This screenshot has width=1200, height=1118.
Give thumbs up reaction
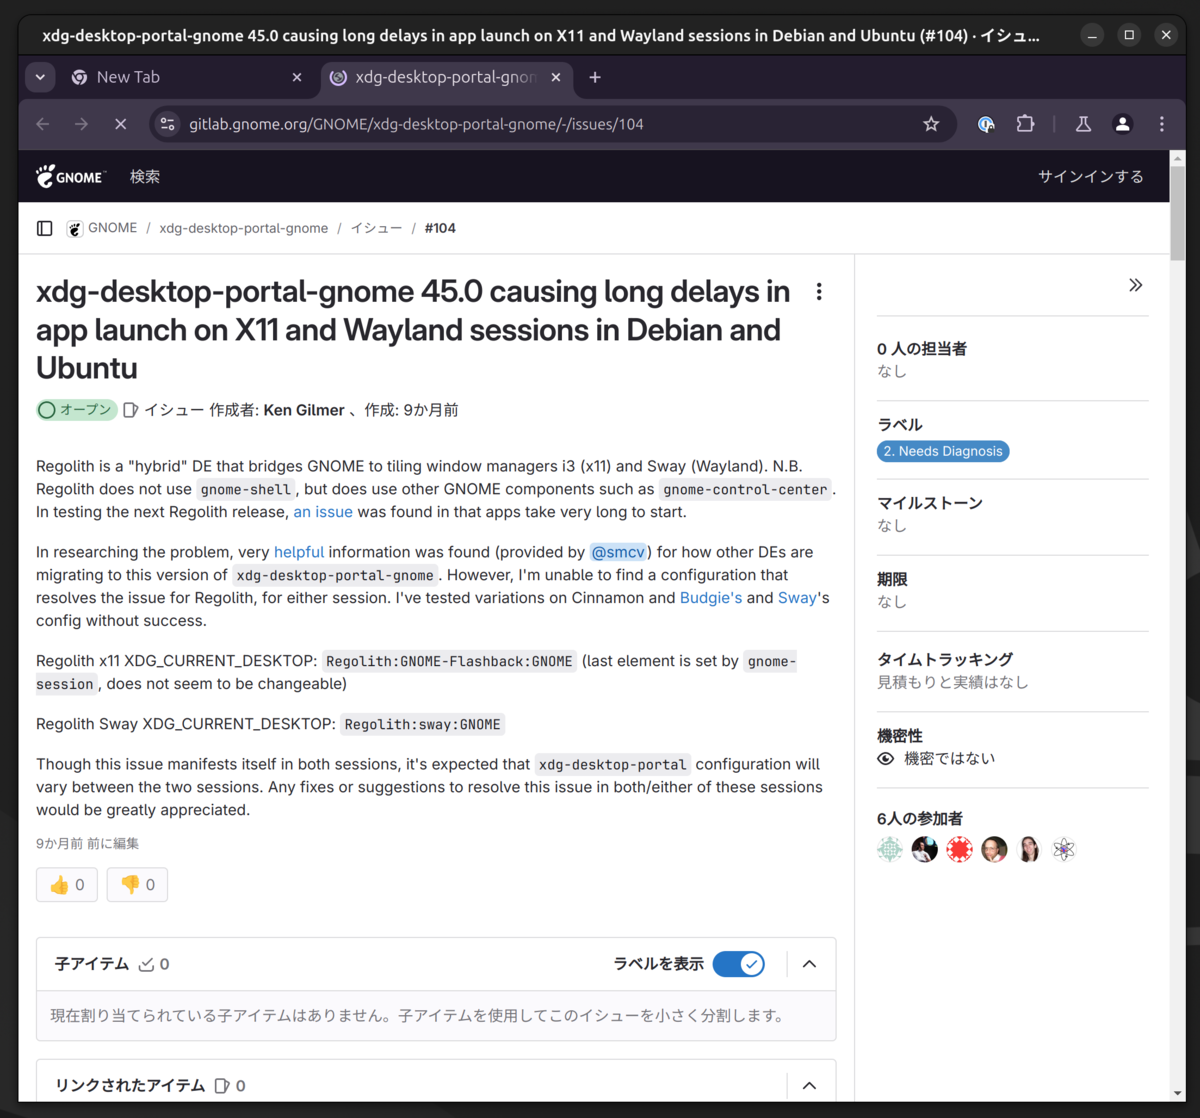[67, 884]
